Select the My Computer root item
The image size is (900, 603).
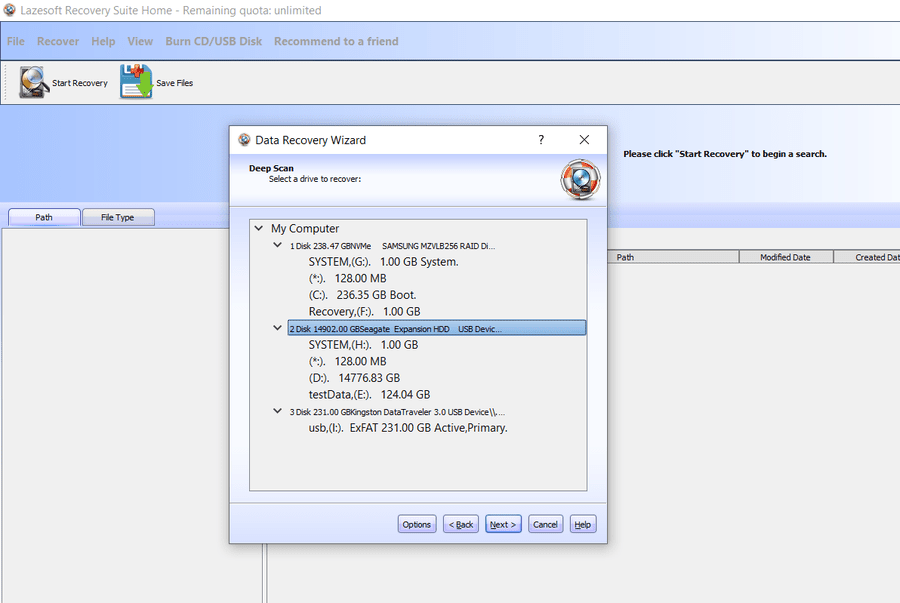(x=305, y=228)
